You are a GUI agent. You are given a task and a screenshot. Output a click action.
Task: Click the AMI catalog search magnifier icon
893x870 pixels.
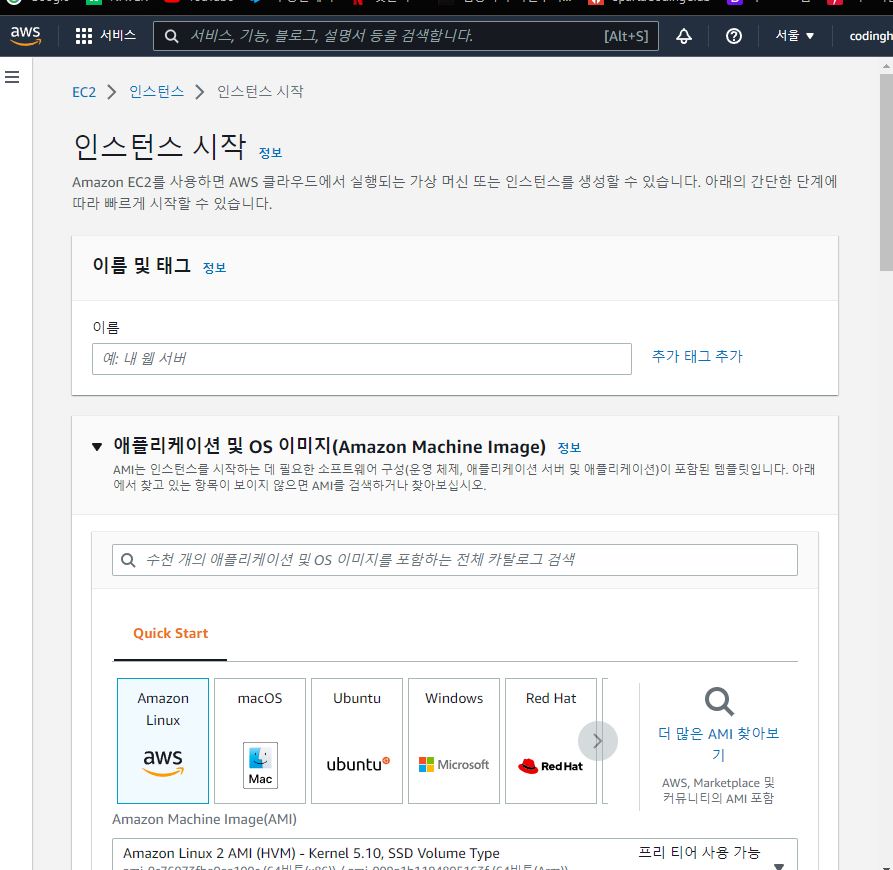coord(128,560)
